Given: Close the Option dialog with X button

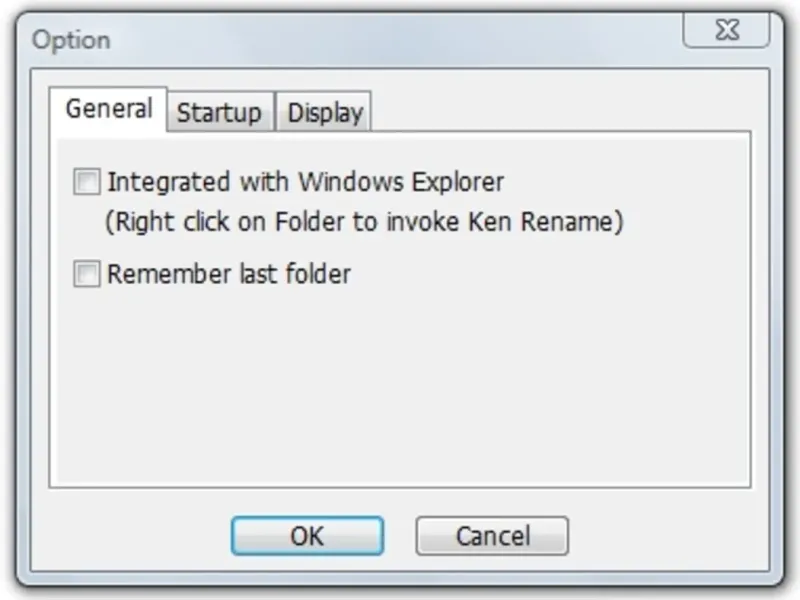Looking at the screenshot, I should [x=727, y=30].
